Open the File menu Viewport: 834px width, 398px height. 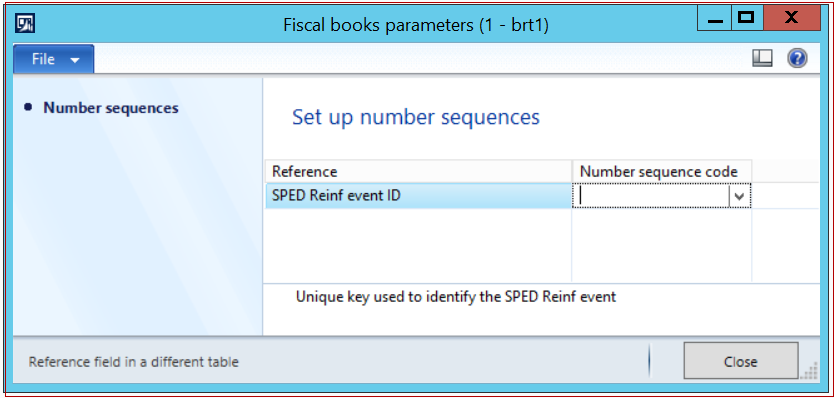(54, 59)
